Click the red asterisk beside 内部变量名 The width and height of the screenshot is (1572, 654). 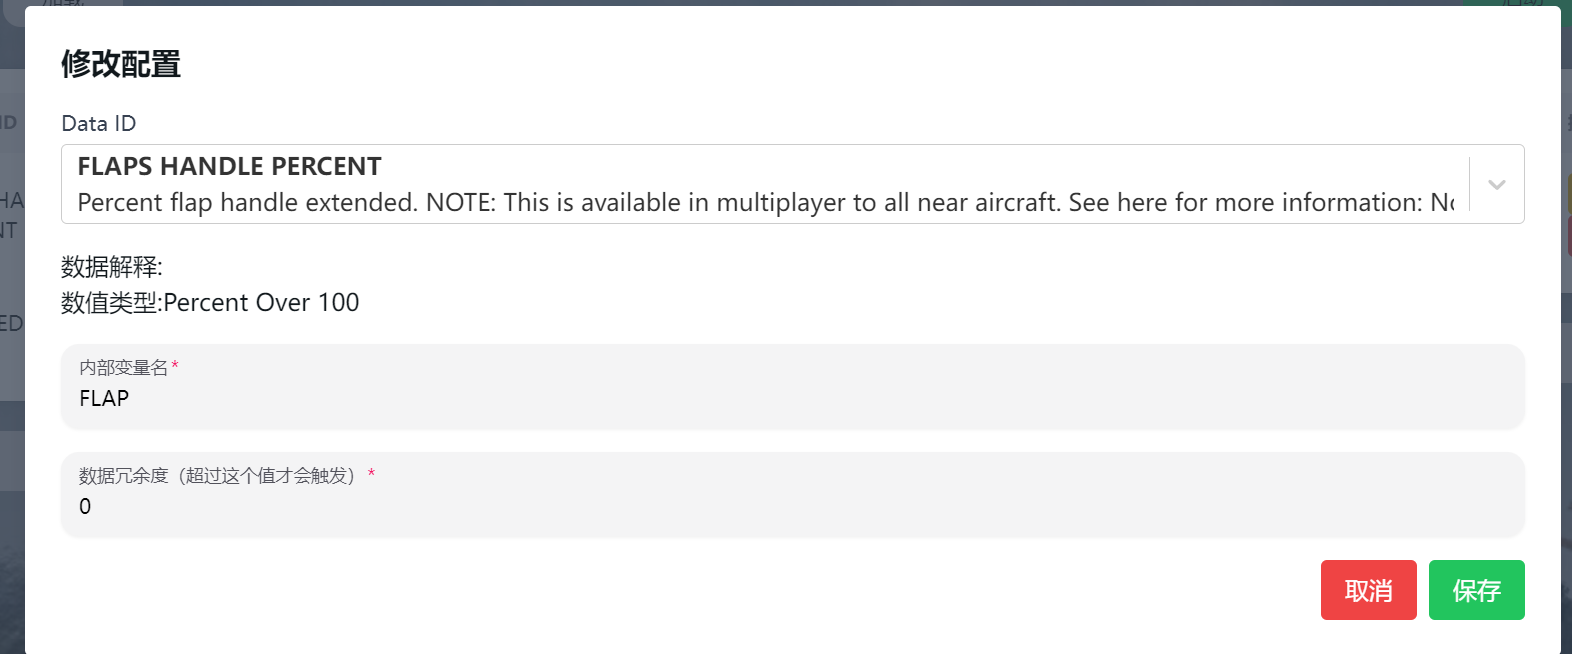coord(174,368)
